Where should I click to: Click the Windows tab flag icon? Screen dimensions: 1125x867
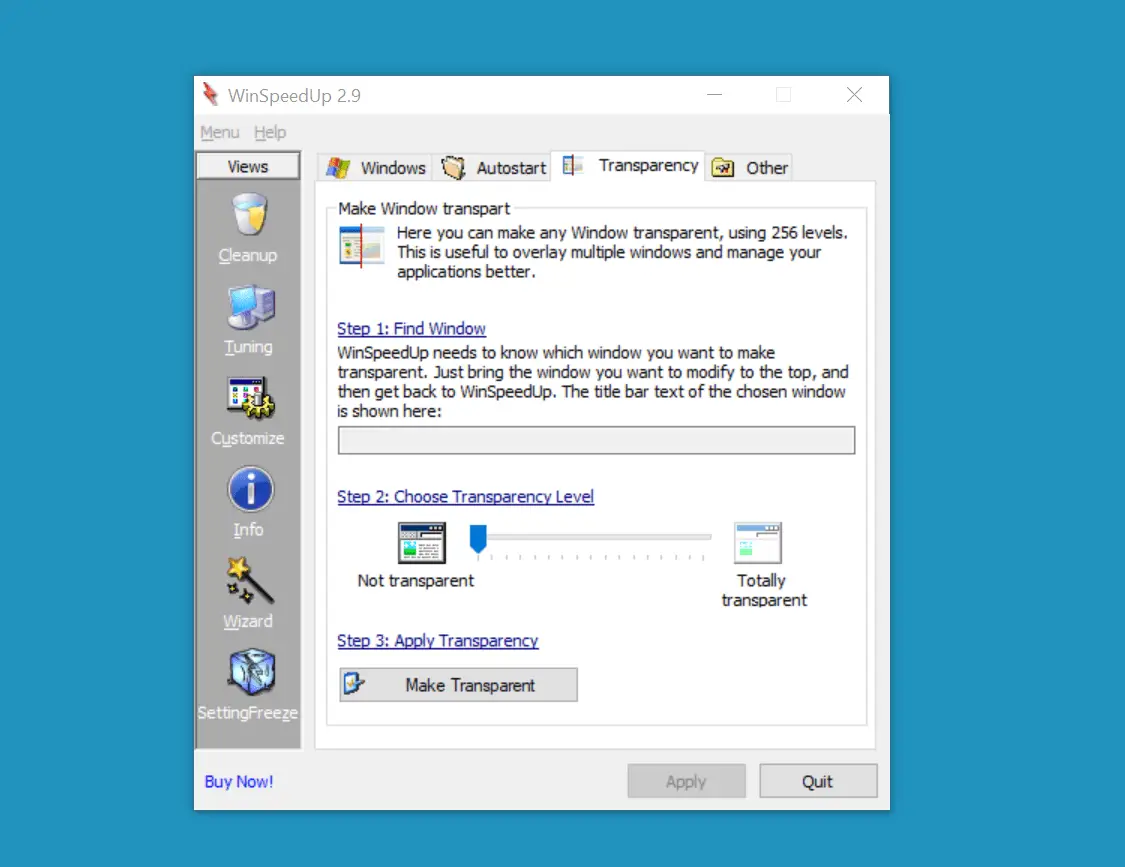[338, 168]
